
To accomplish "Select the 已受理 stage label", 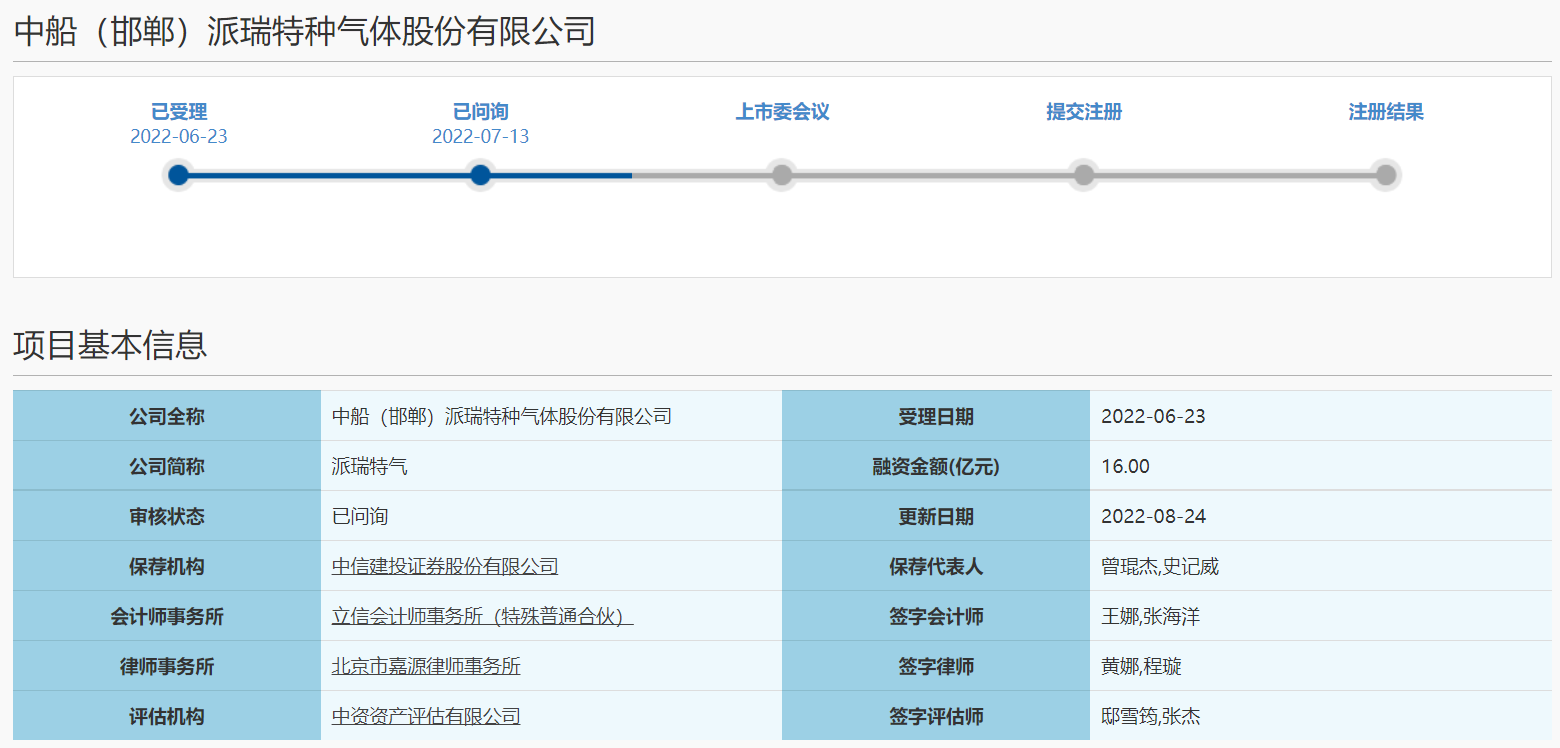I will (179, 112).
